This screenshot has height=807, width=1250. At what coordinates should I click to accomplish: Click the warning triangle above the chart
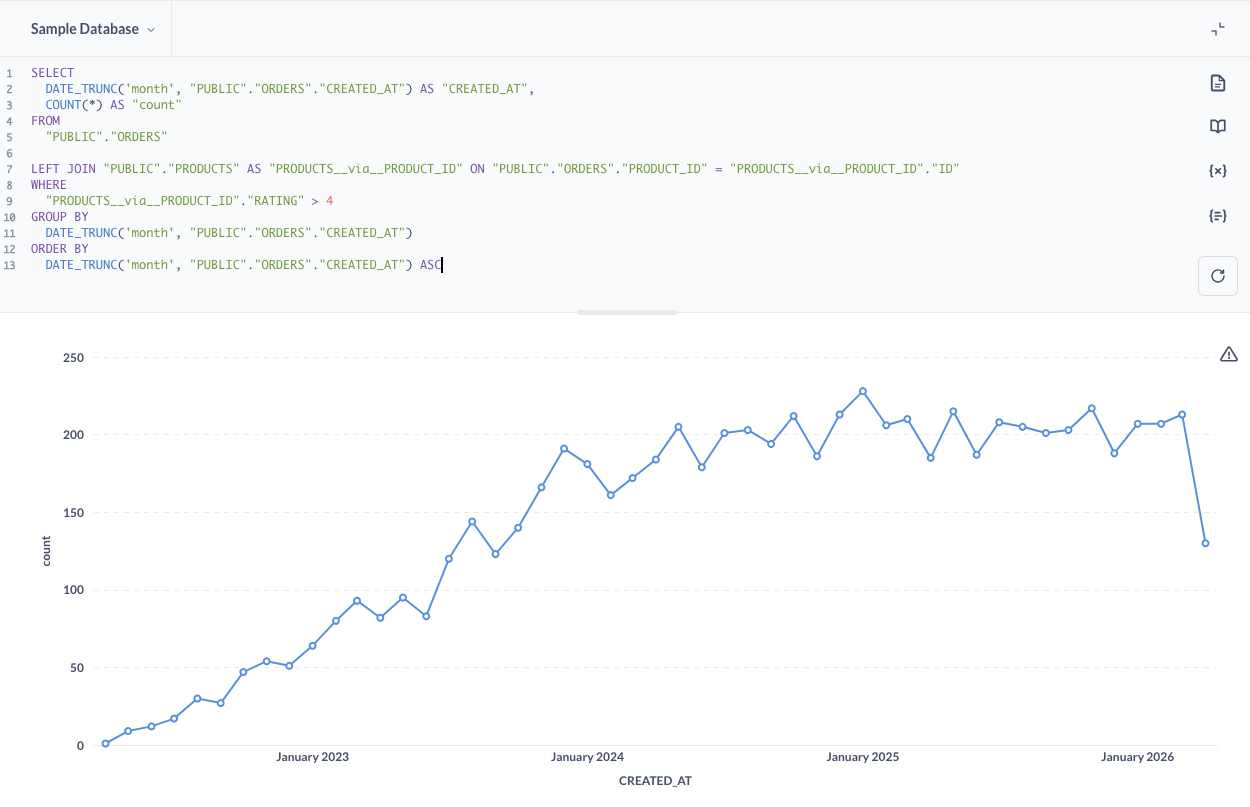point(1228,354)
